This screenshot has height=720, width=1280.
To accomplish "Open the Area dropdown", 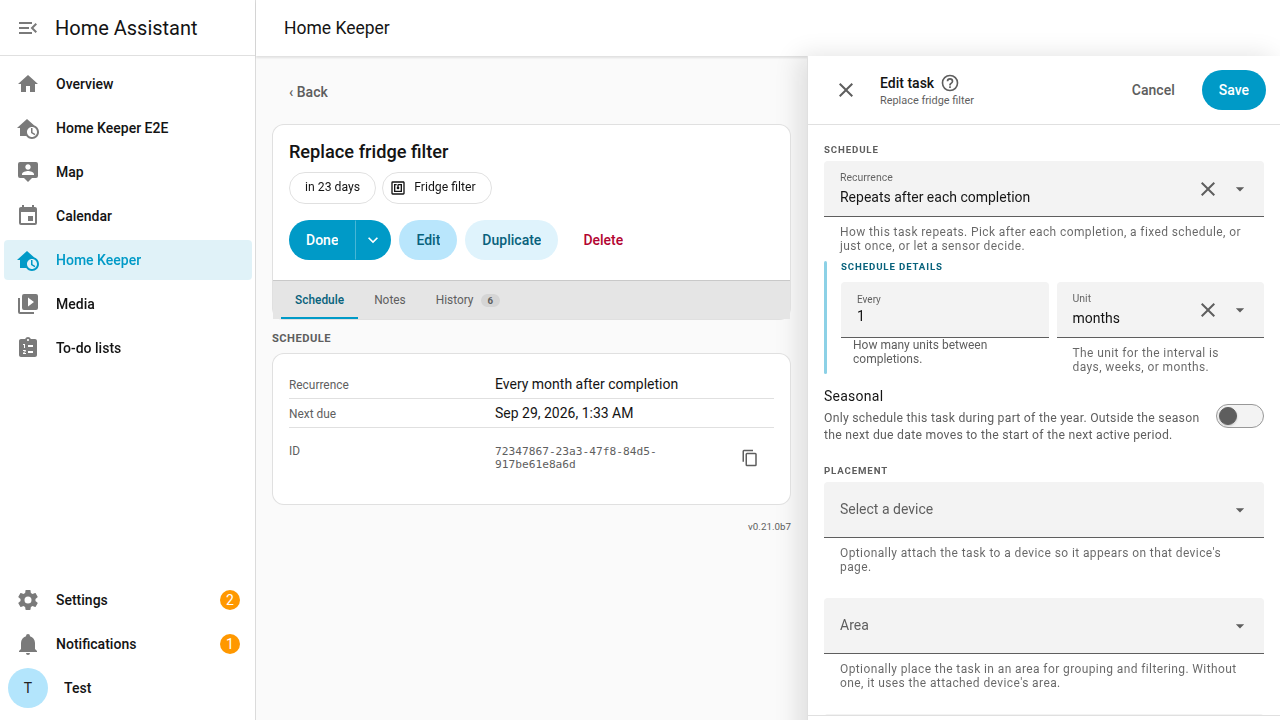I will point(1044,626).
